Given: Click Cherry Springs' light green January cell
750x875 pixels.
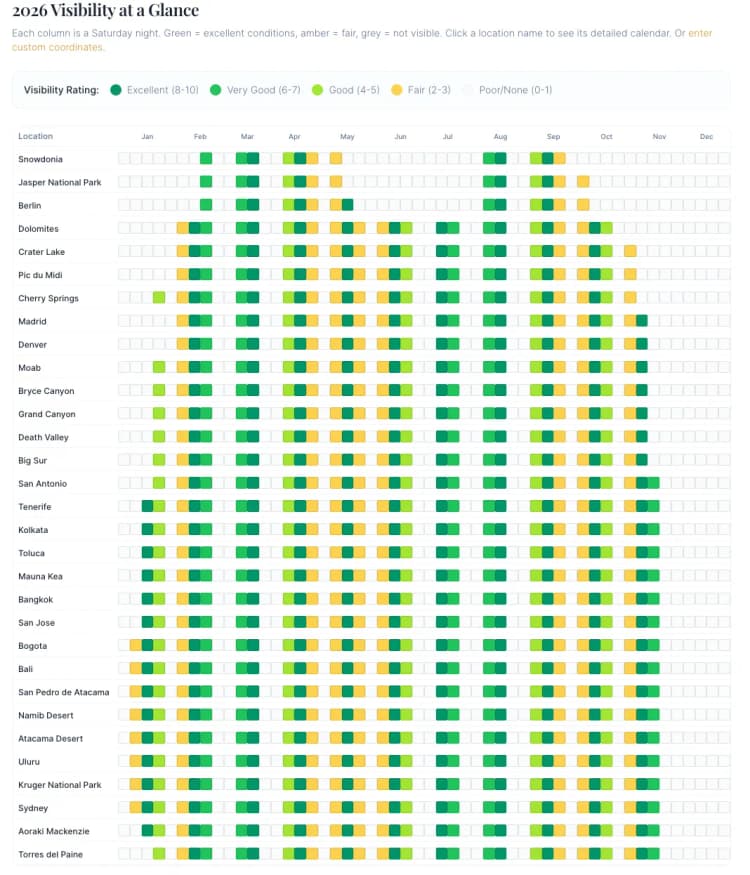Looking at the screenshot, I should click(x=159, y=298).
